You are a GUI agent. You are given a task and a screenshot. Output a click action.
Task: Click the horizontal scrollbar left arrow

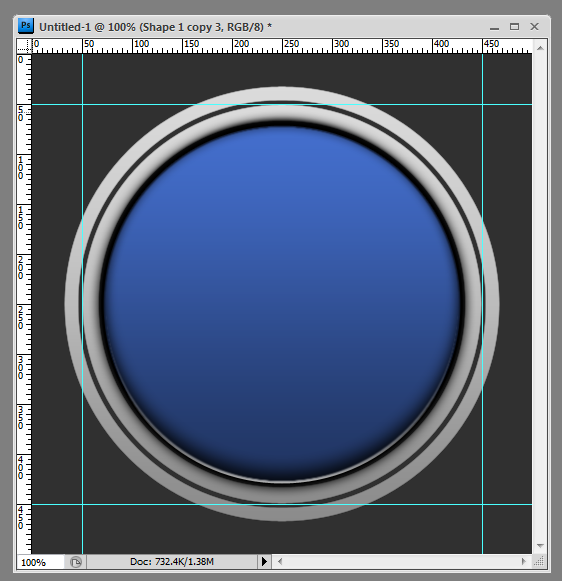point(280,562)
